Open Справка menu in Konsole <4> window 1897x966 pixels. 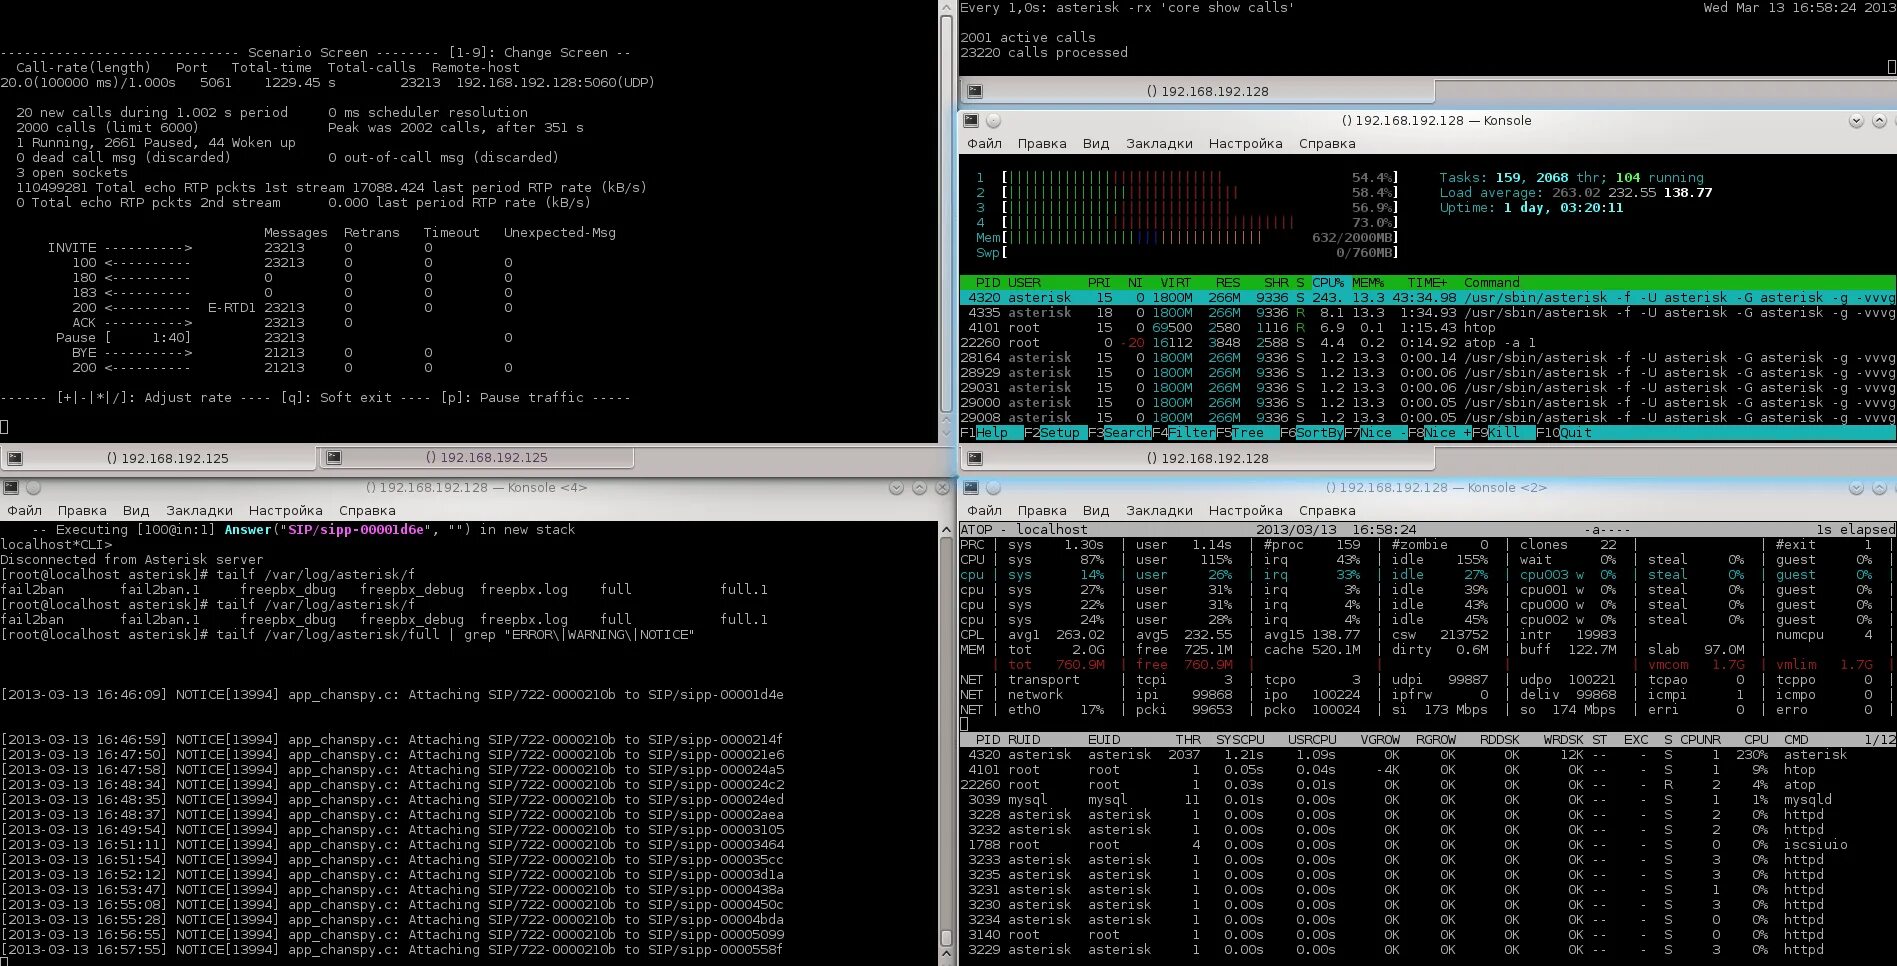[x=367, y=510]
